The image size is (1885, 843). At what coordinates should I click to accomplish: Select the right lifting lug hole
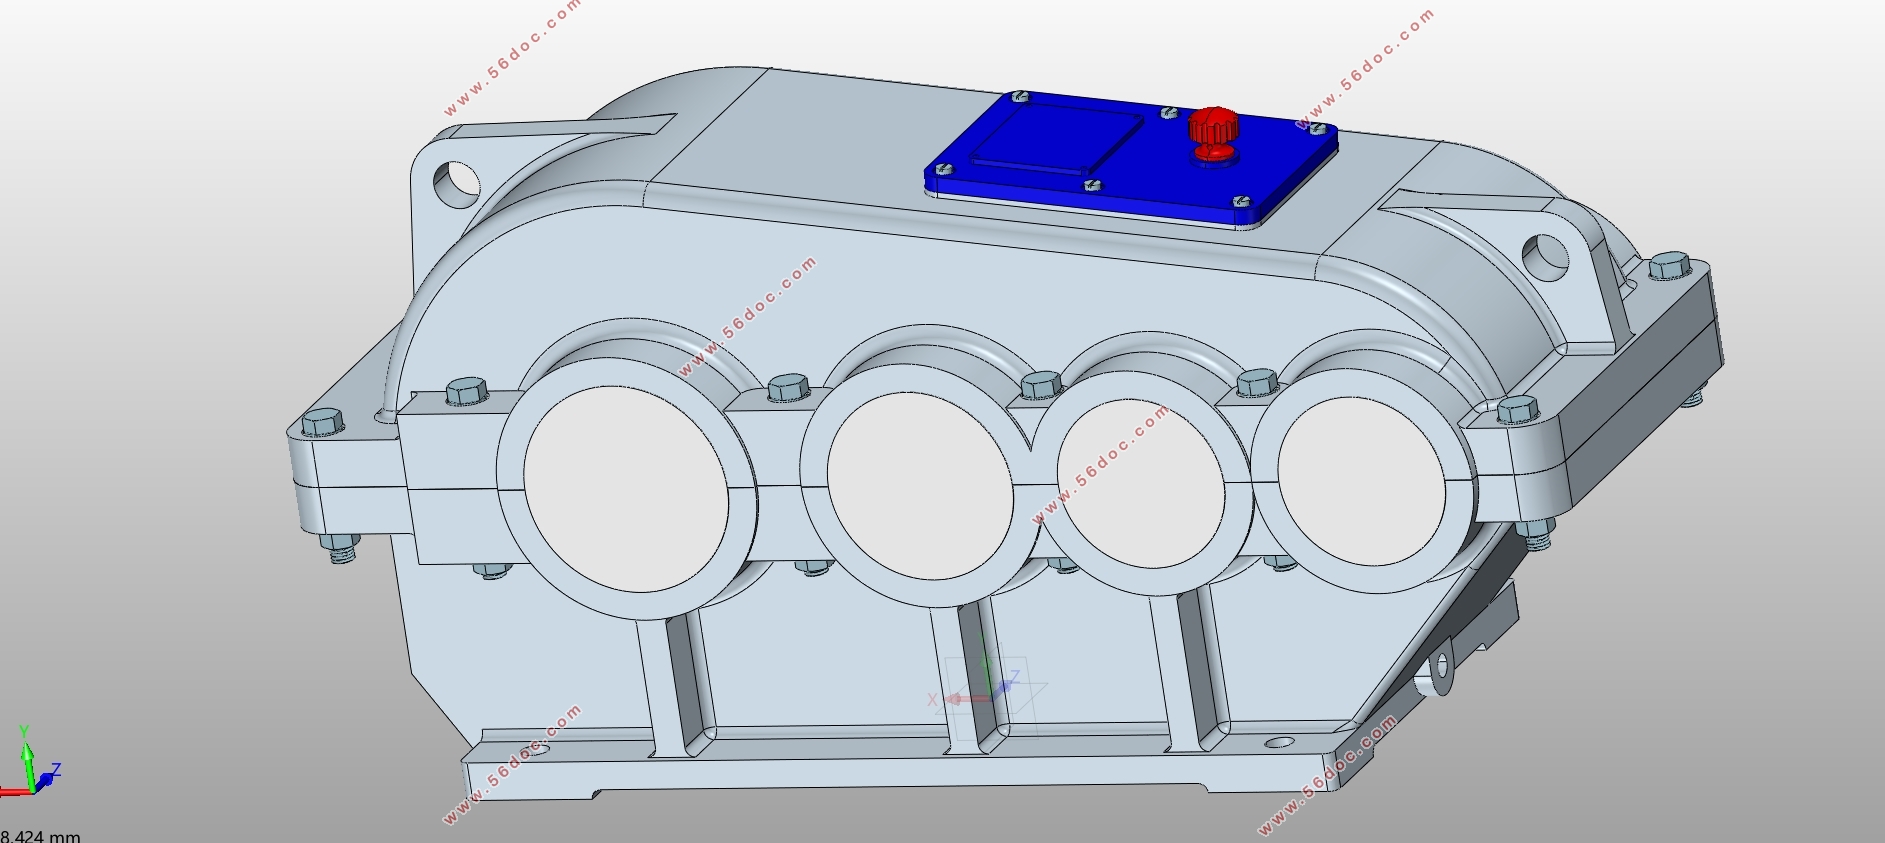(1545, 256)
